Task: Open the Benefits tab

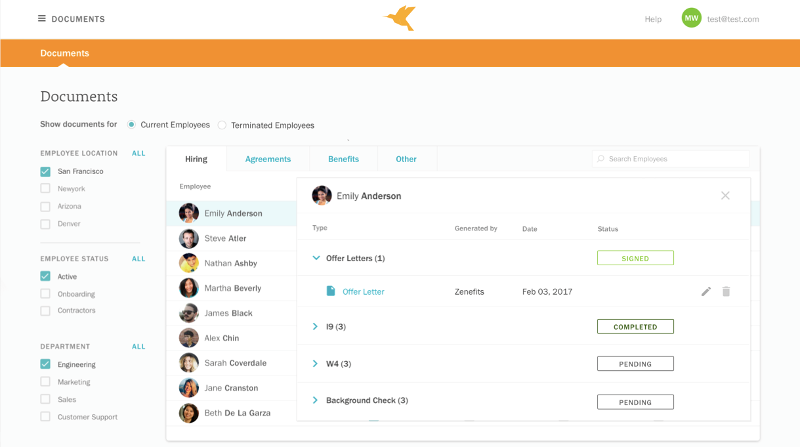Action: click(x=343, y=159)
